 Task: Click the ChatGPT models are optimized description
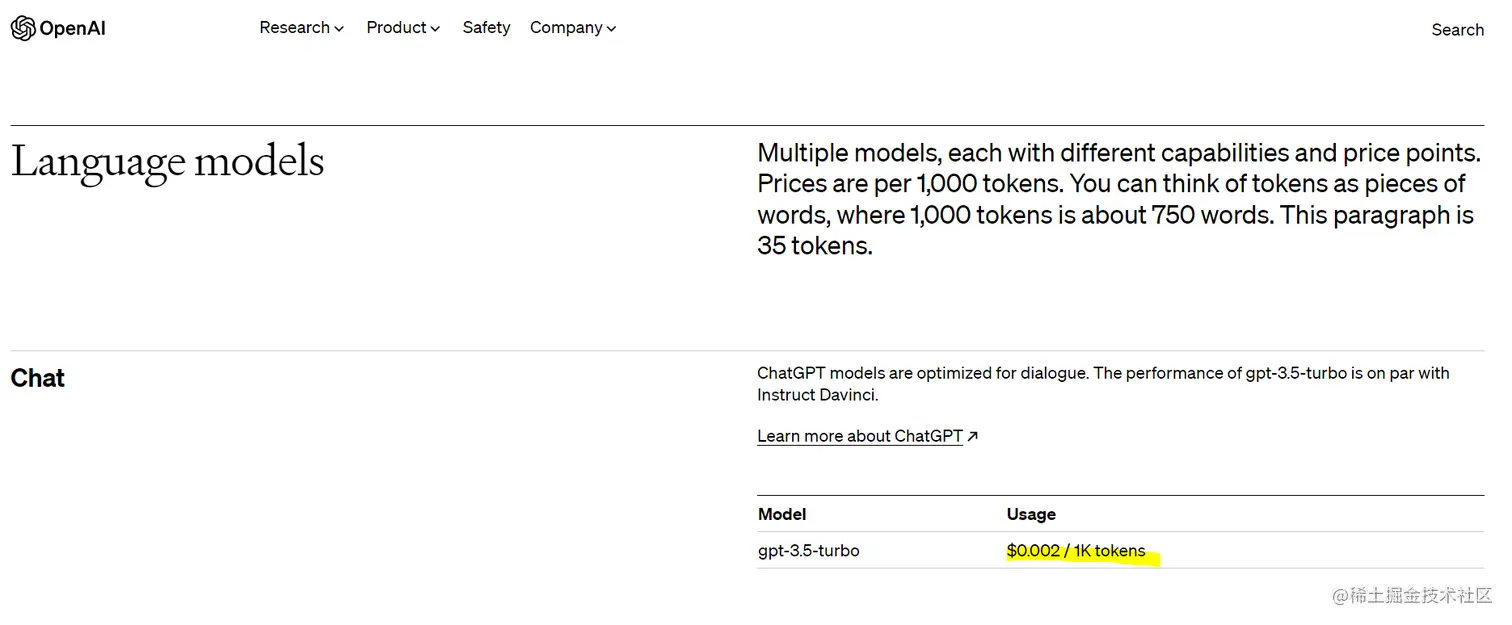[x=1103, y=384]
